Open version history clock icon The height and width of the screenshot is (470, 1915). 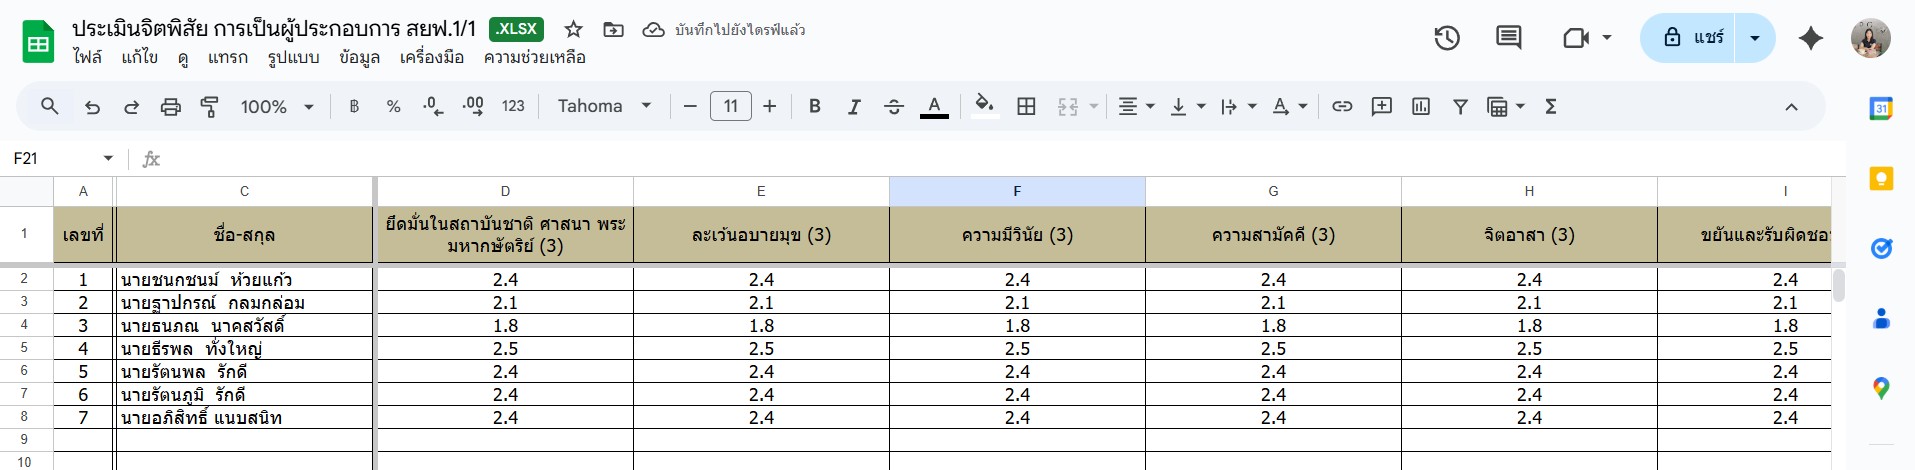[1447, 38]
